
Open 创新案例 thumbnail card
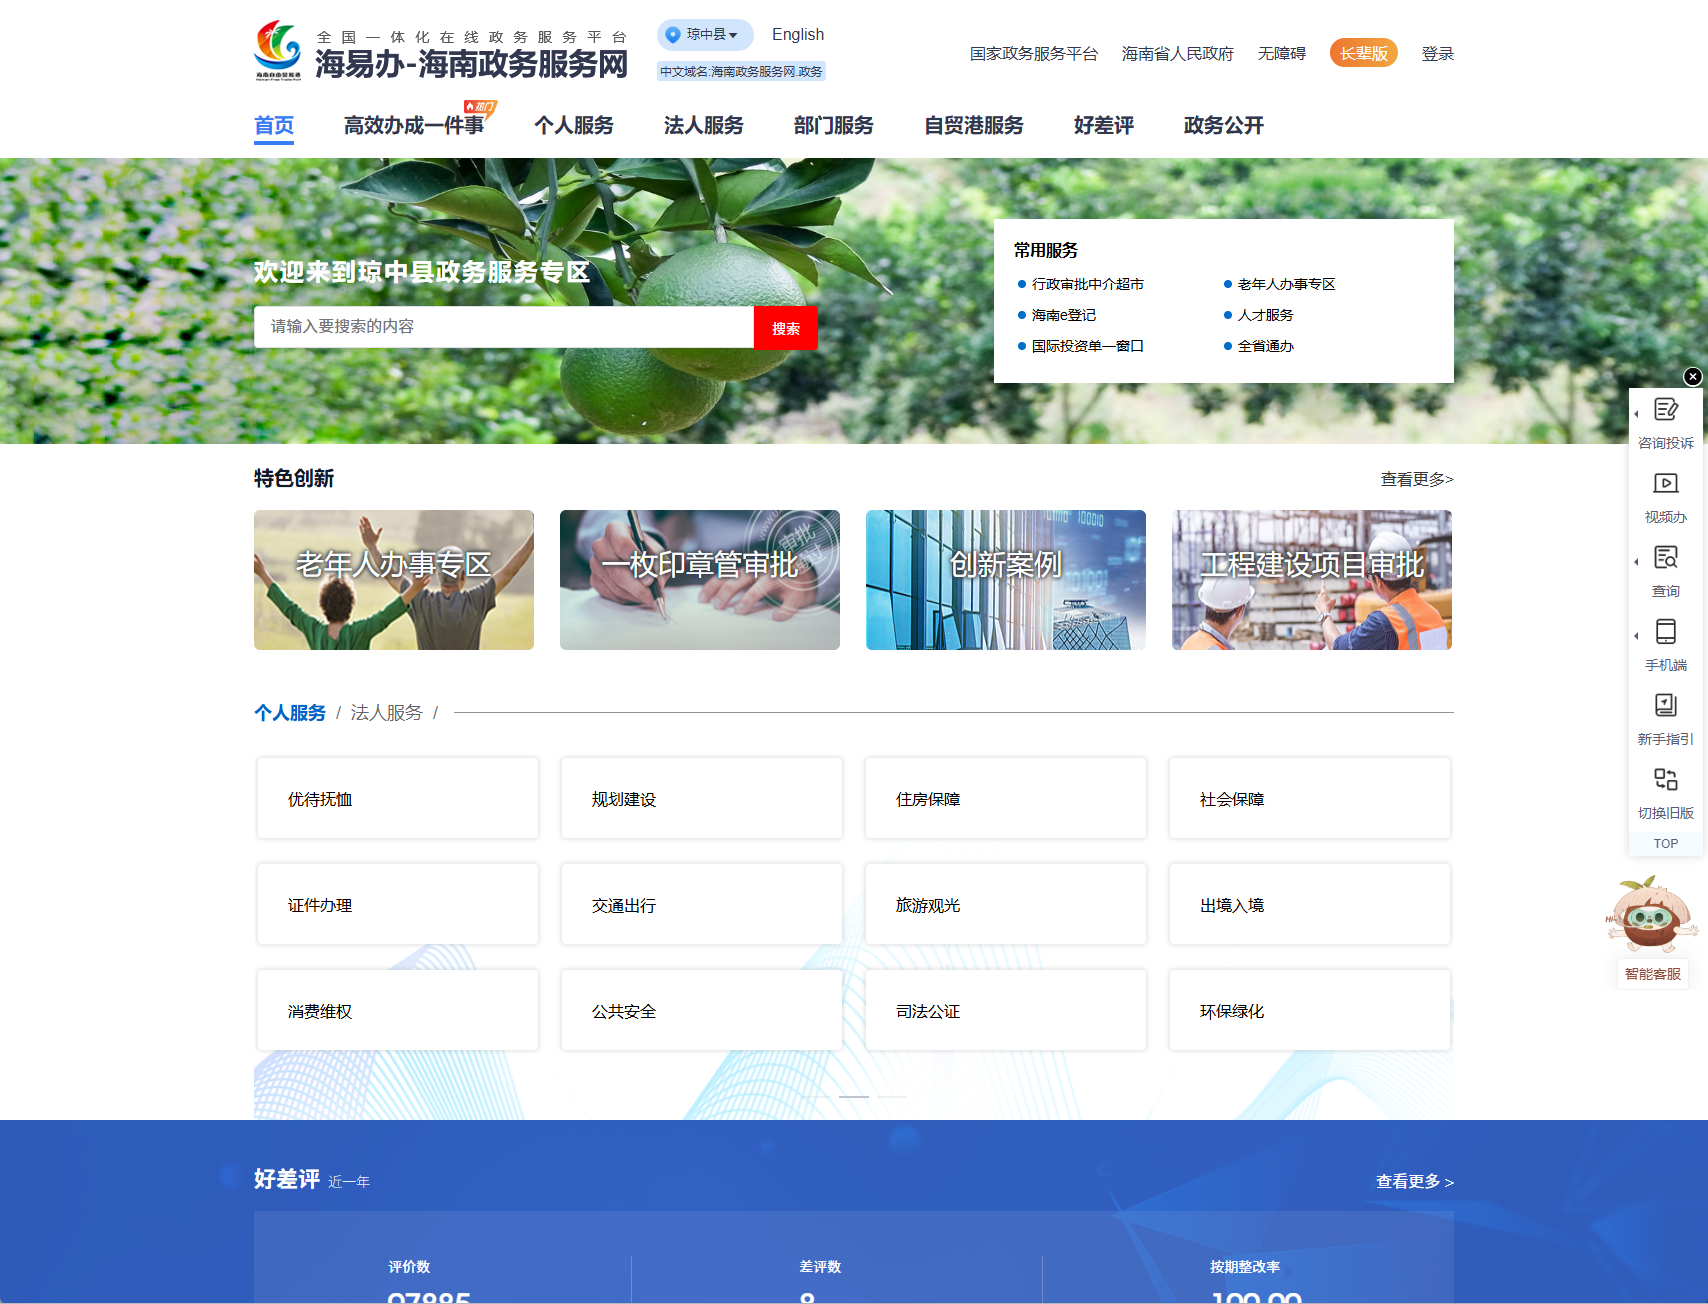[x=1006, y=580]
